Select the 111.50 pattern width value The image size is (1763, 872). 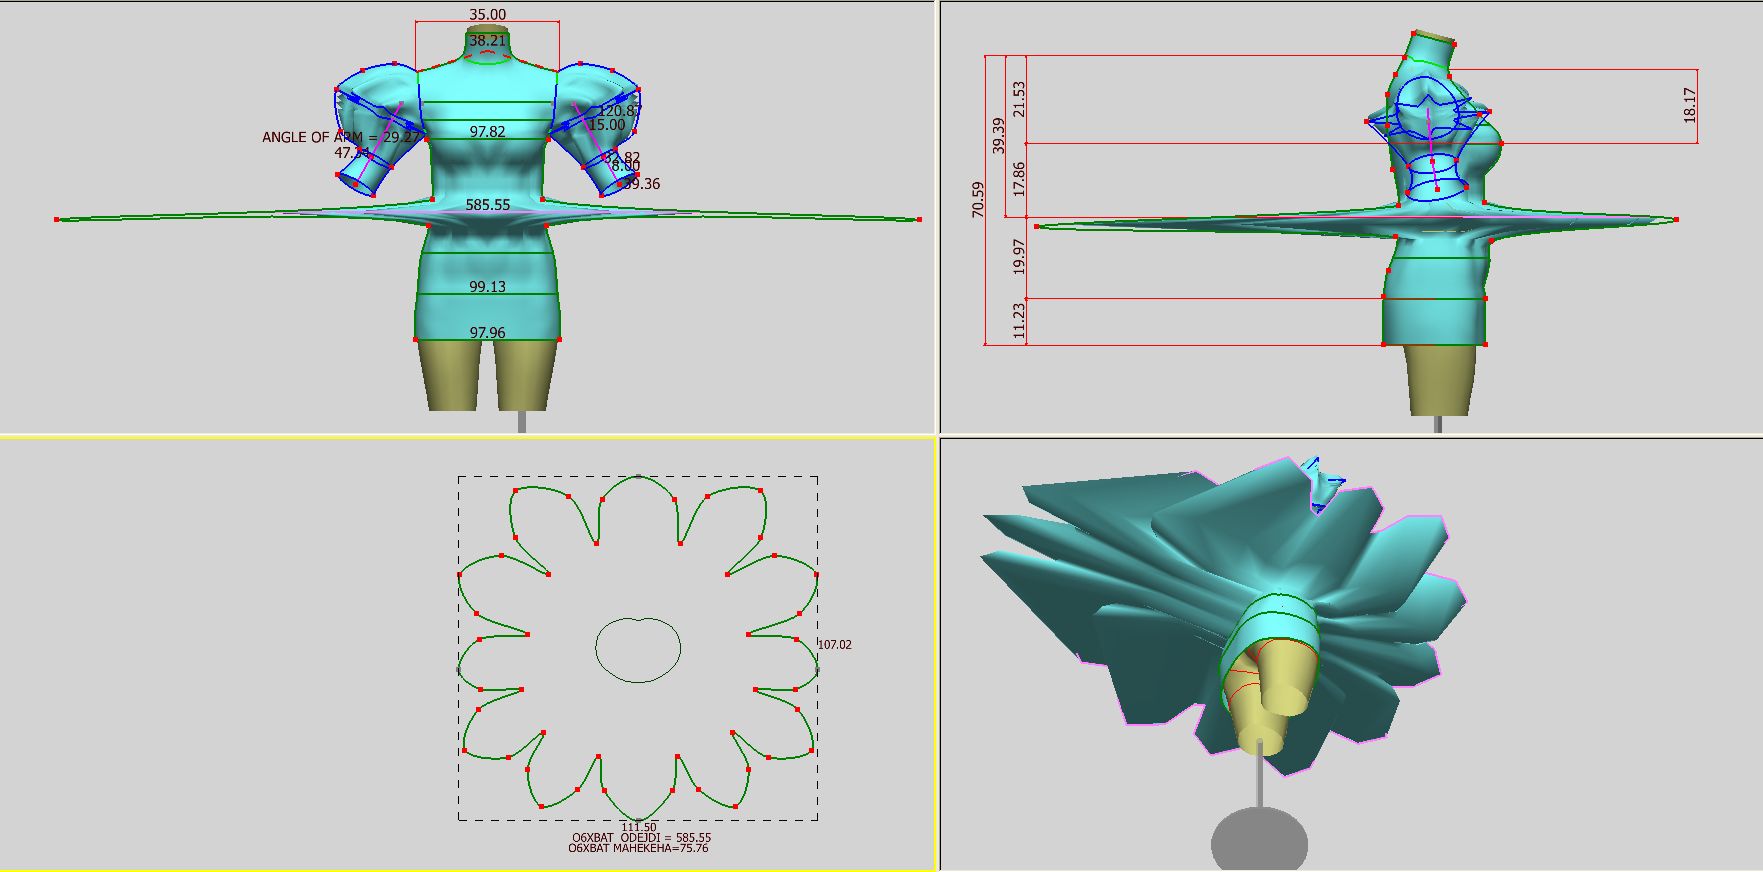click(x=639, y=827)
